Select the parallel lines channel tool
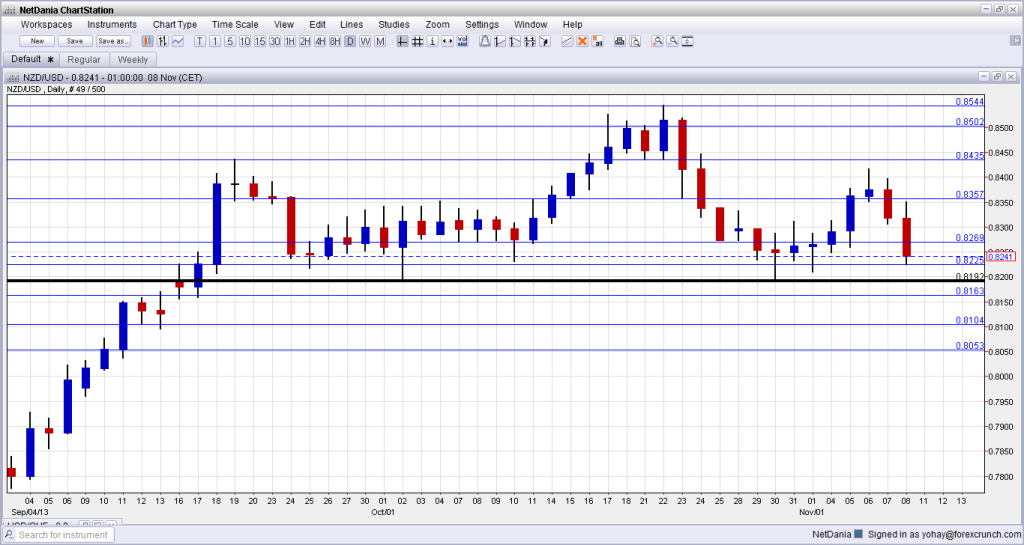 pyautogui.click(x=567, y=41)
